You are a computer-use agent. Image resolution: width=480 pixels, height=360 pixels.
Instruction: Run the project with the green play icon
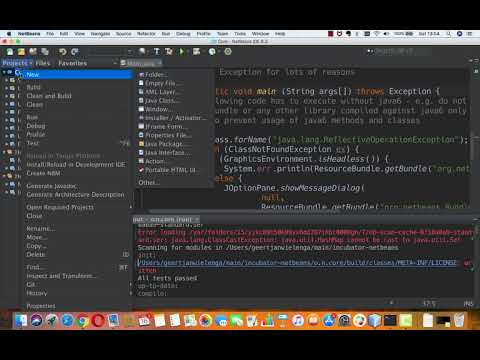coord(182,52)
